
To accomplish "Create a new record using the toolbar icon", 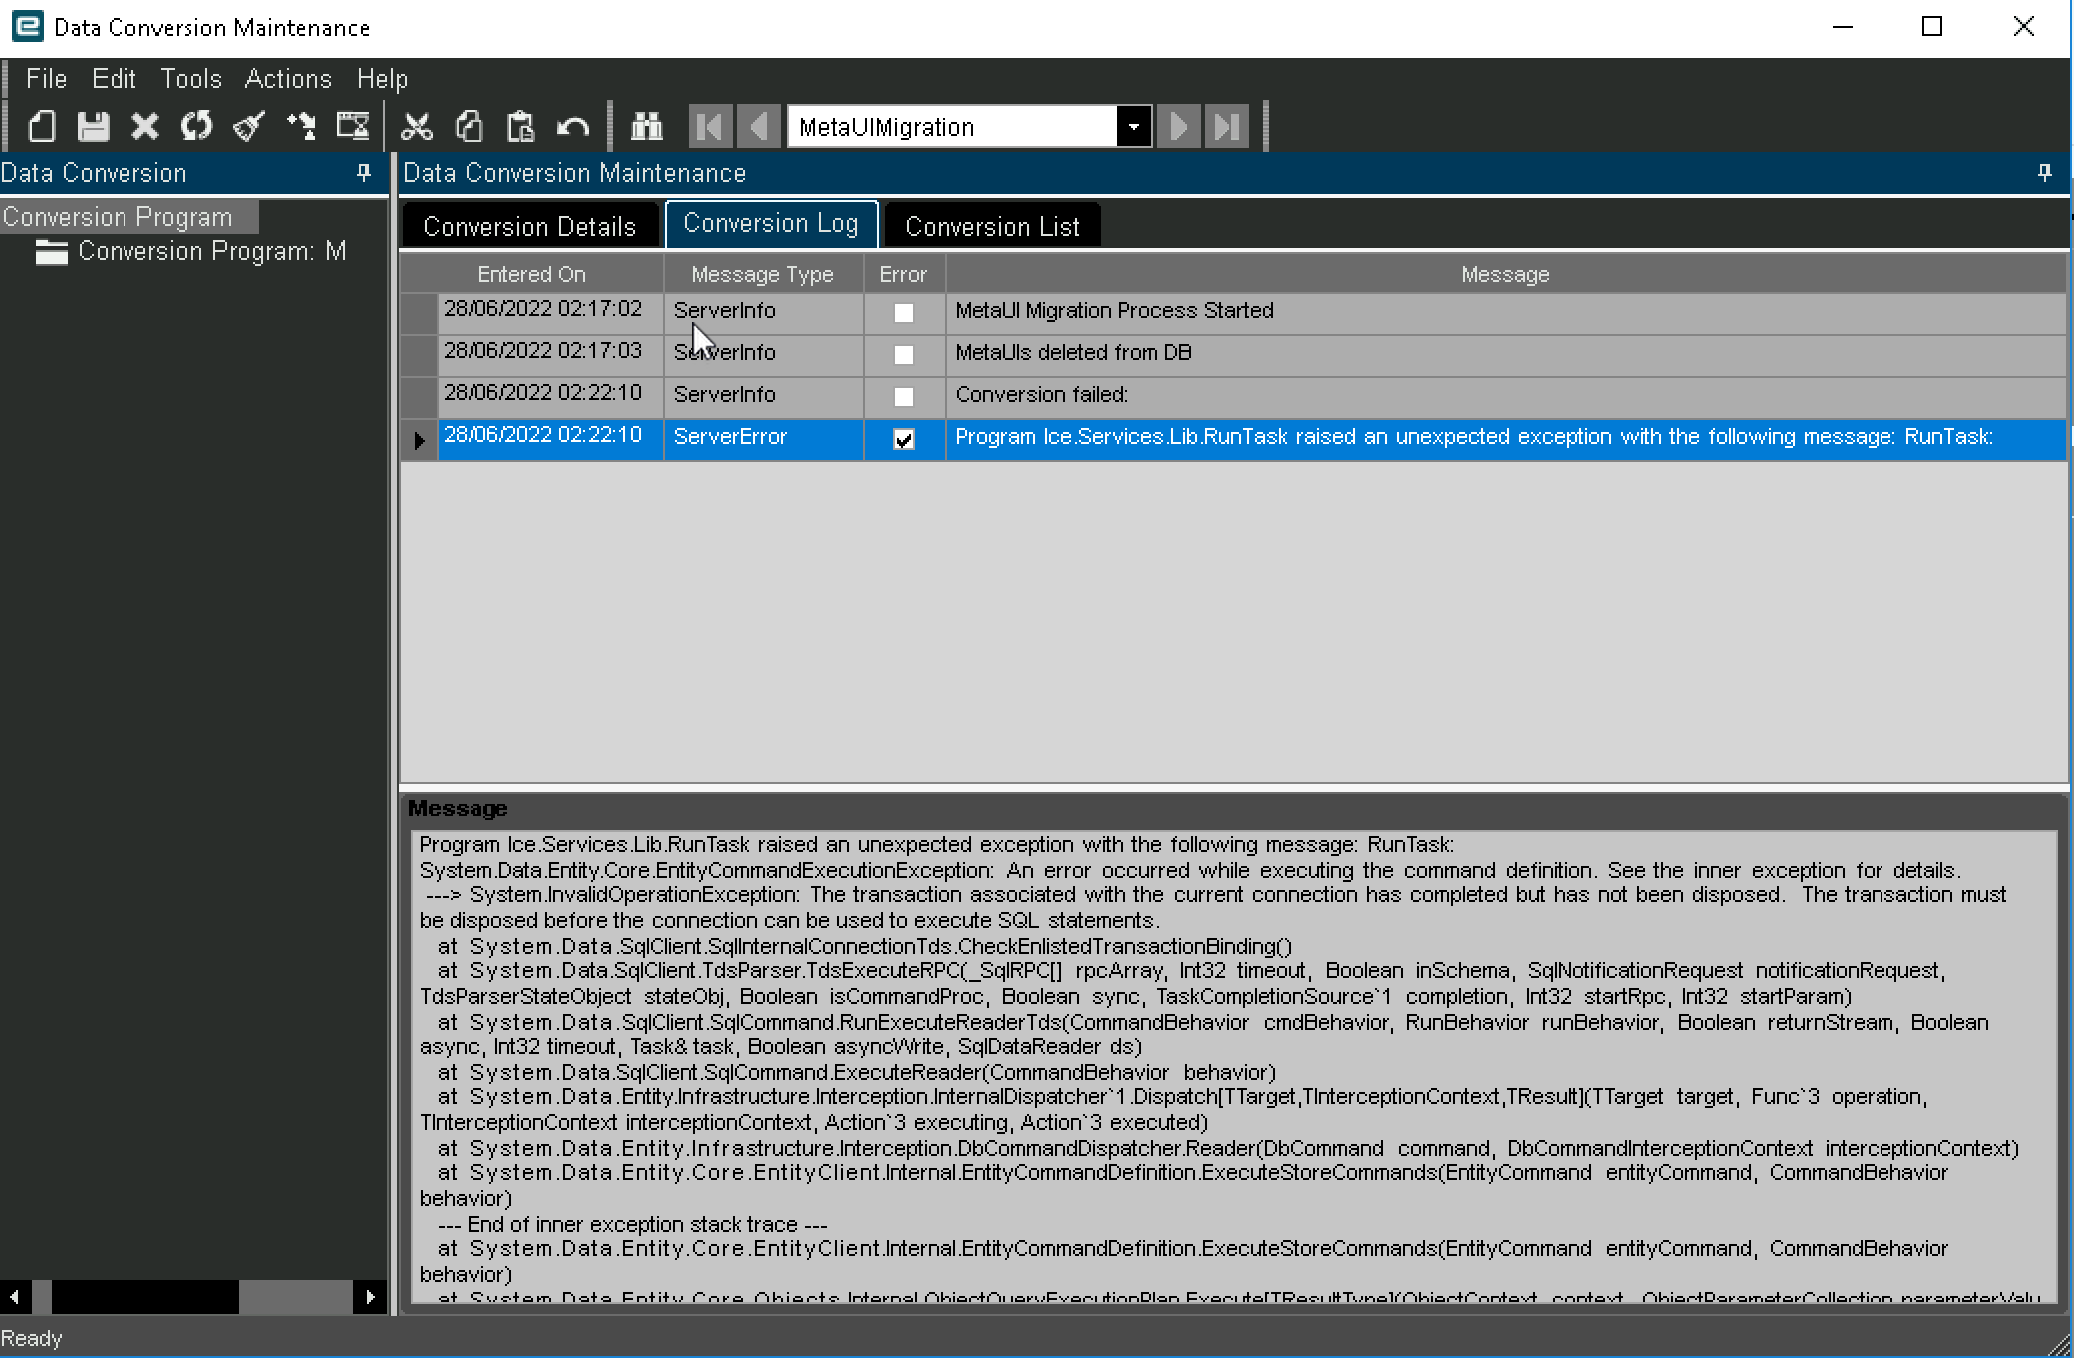I will [x=41, y=126].
